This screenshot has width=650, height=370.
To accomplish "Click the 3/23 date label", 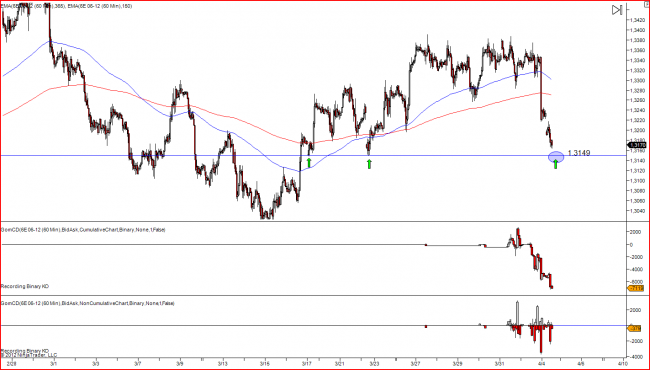I will (374, 362).
